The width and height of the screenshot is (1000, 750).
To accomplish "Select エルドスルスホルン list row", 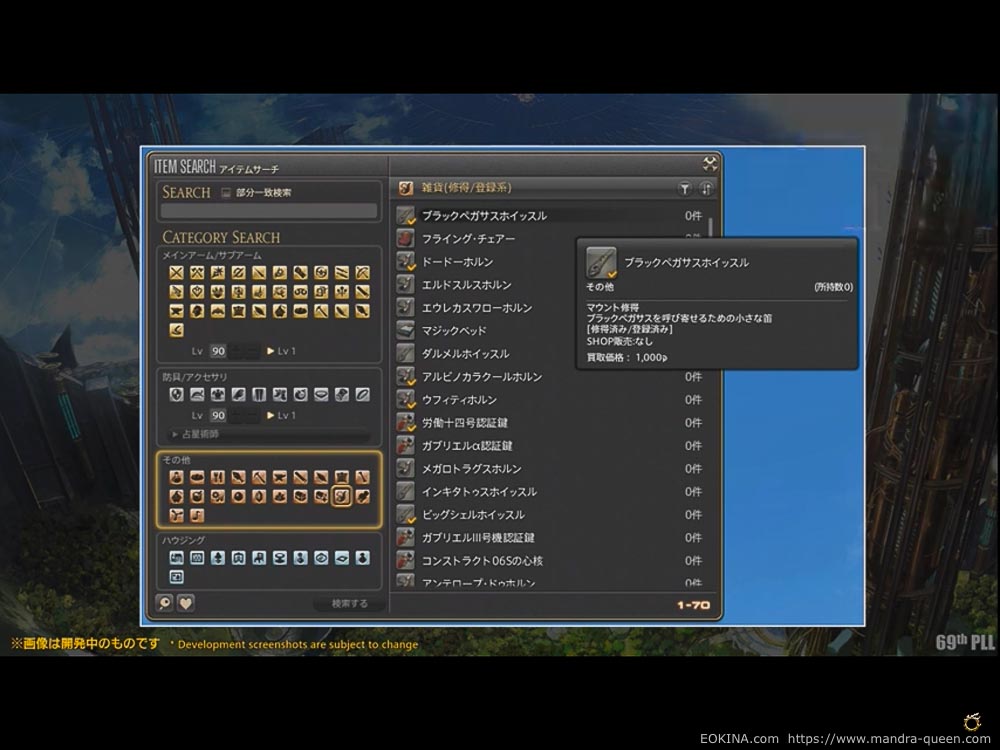I will (x=550, y=285).
